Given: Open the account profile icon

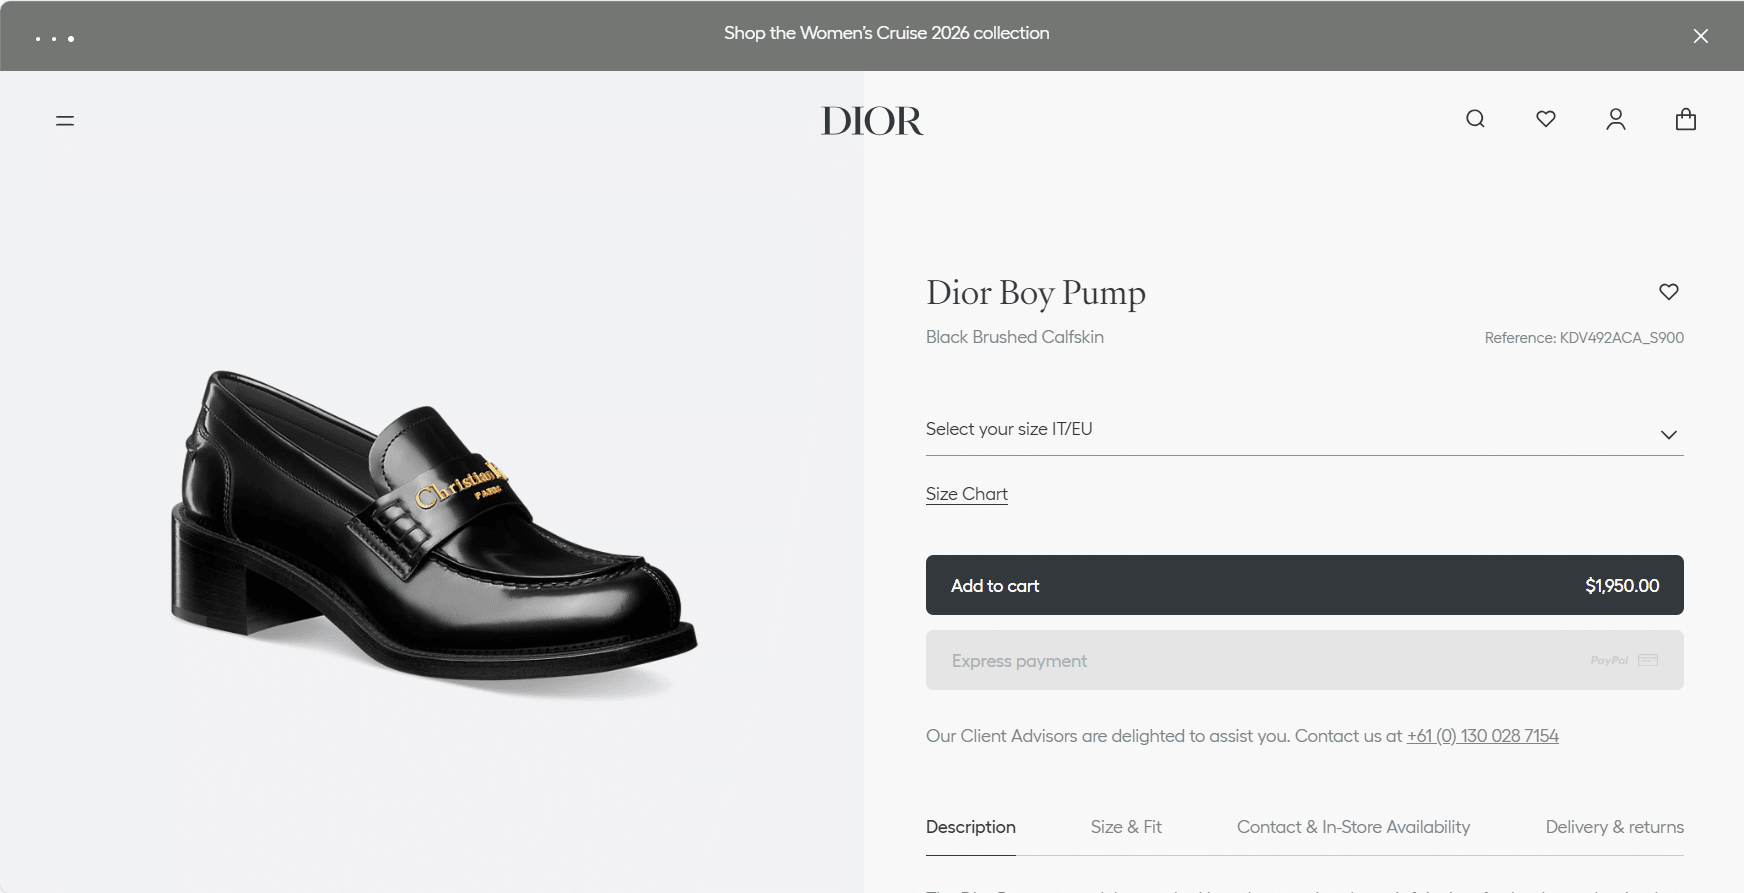Looking at the screenshot, I should click(1616, 120).
